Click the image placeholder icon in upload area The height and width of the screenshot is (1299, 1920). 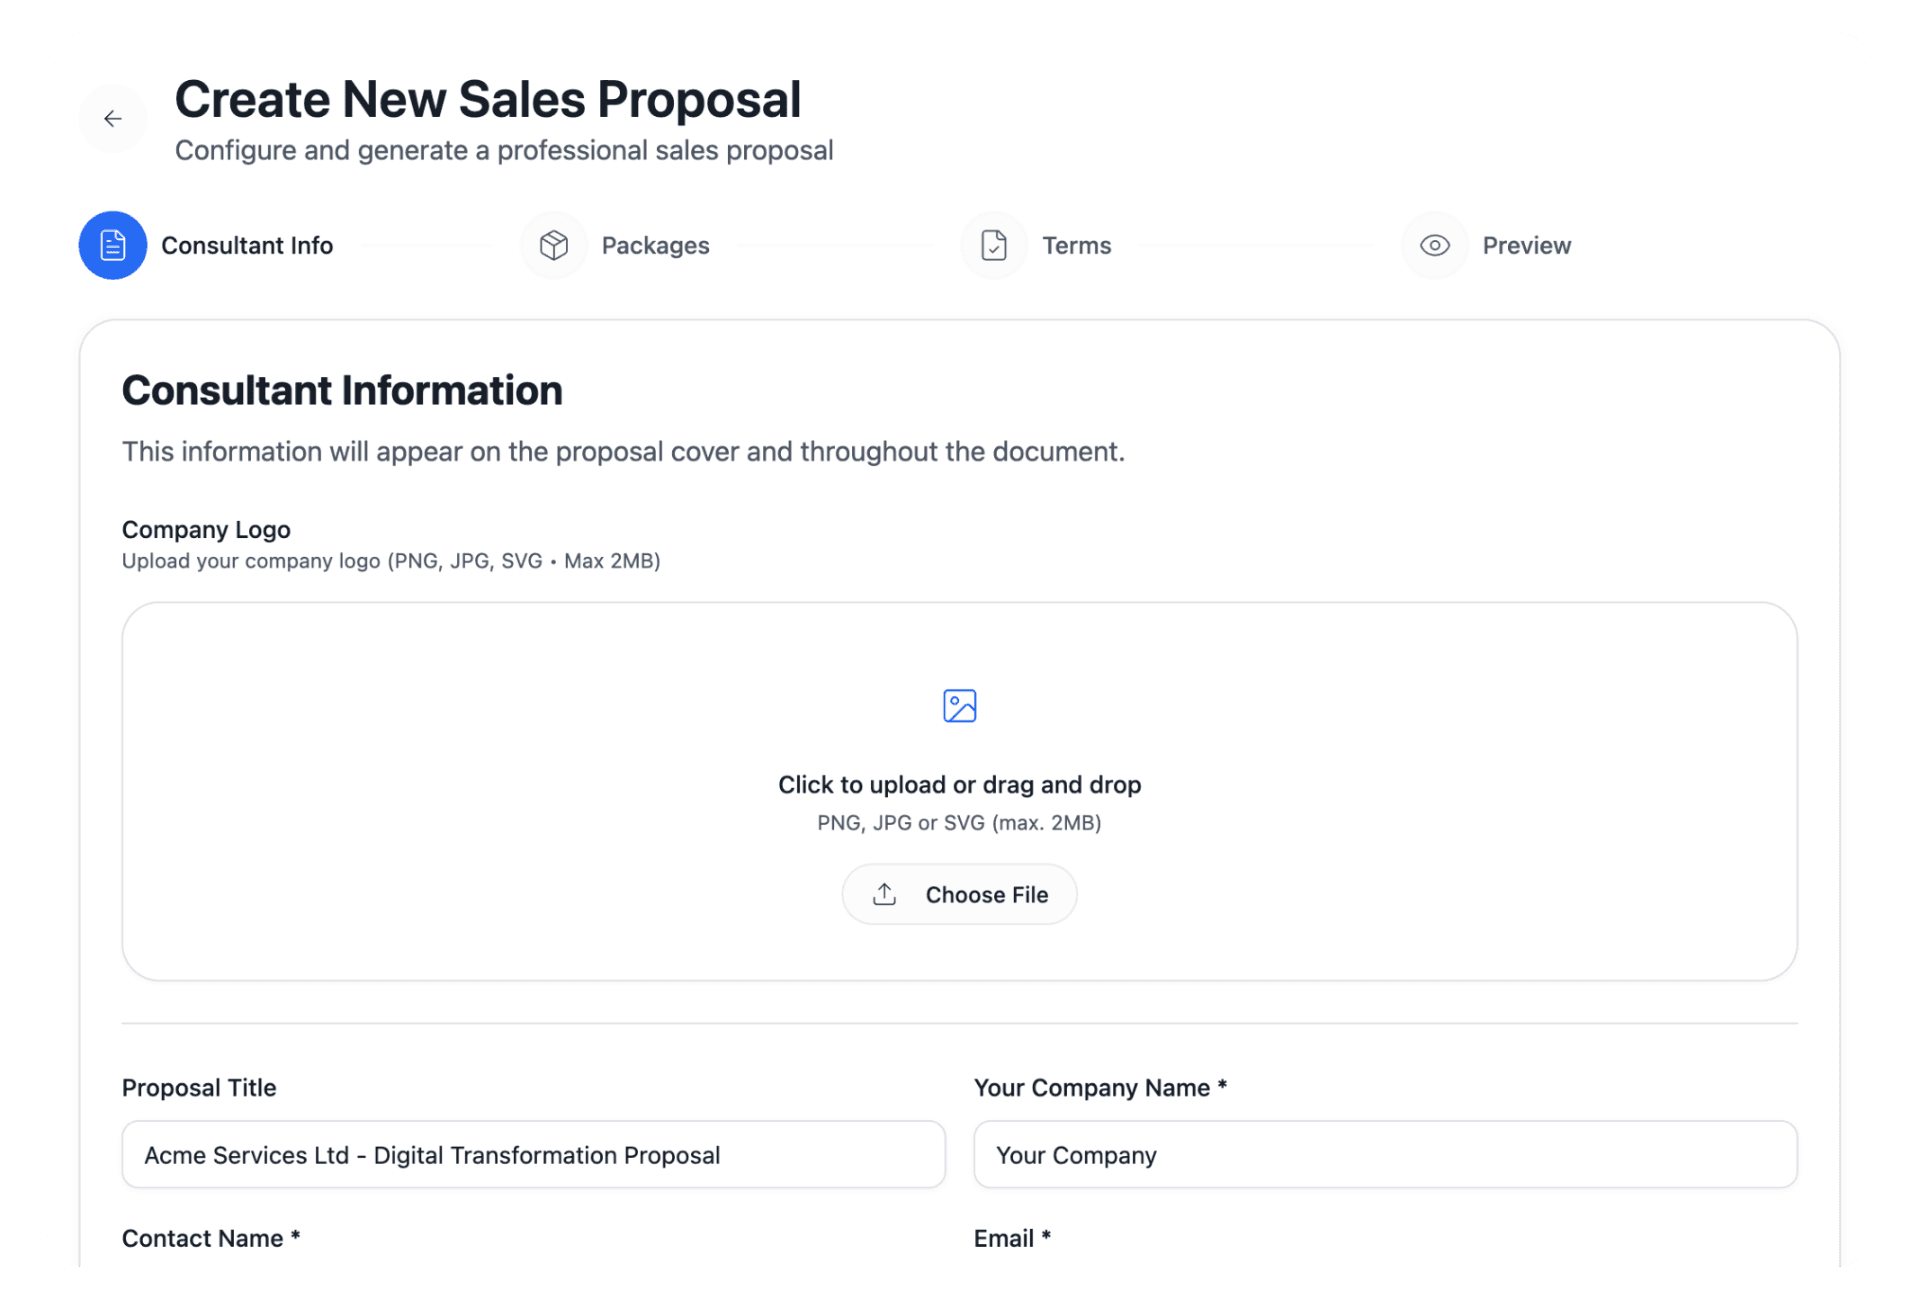(x=959, y=705)
